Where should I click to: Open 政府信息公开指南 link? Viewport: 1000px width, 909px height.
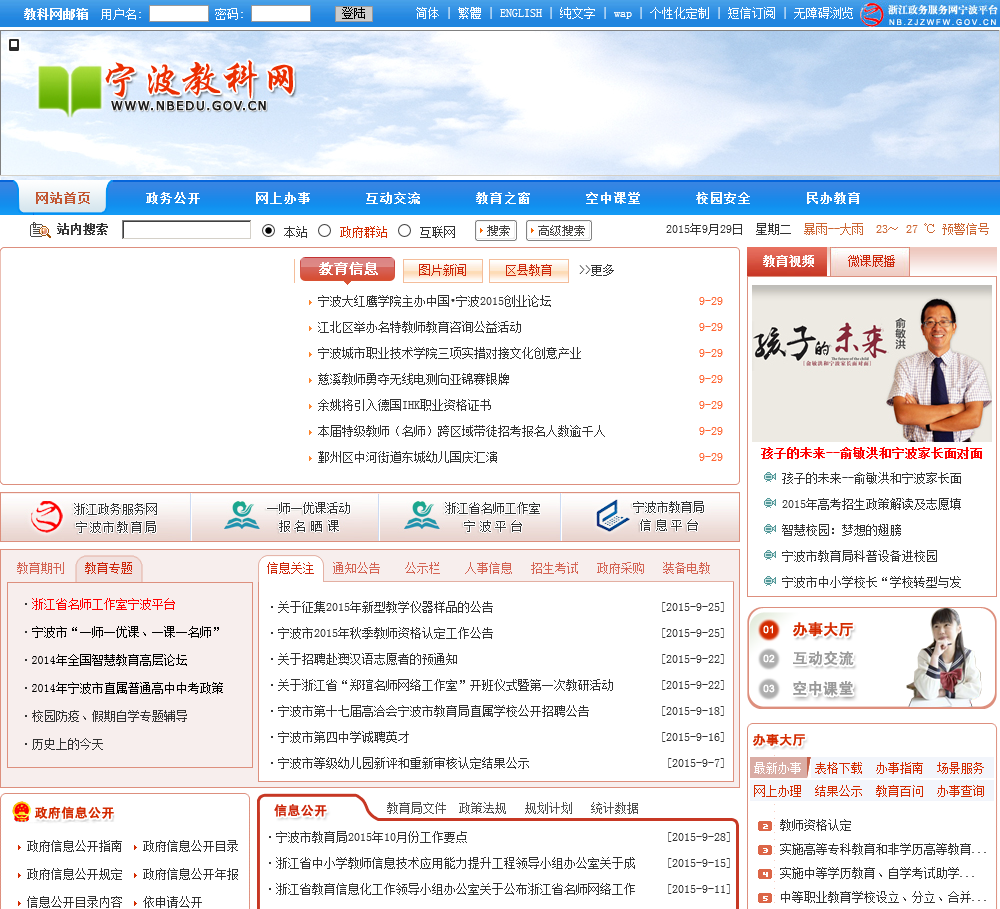pyautogui.click(x=74, y=846)
